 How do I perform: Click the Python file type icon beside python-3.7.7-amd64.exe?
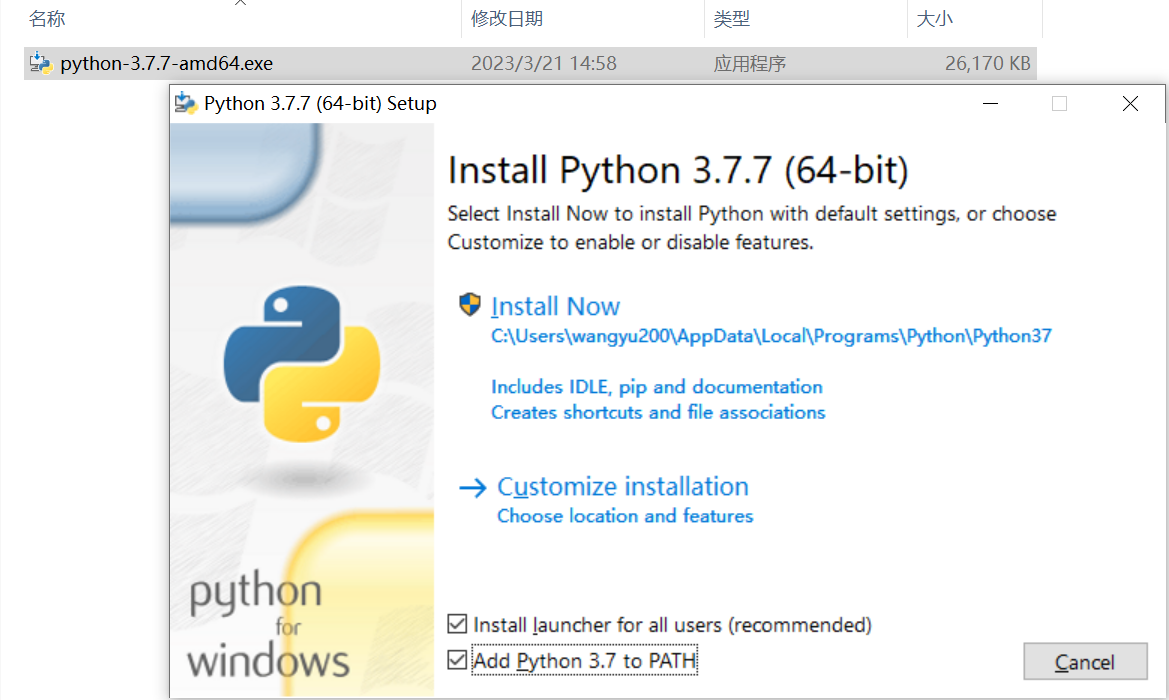tap(38, 62)
